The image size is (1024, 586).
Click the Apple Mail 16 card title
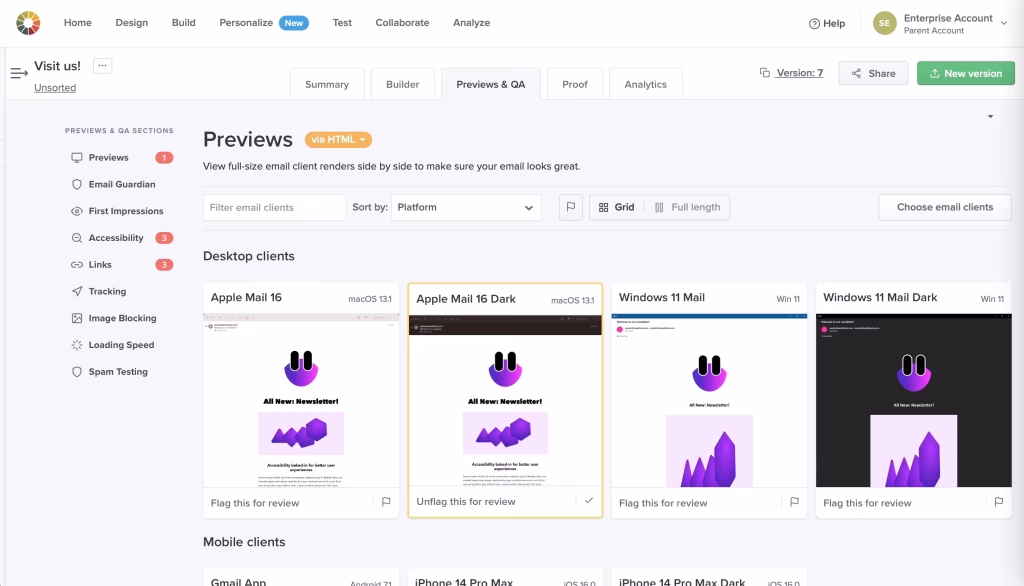(246, 297)
